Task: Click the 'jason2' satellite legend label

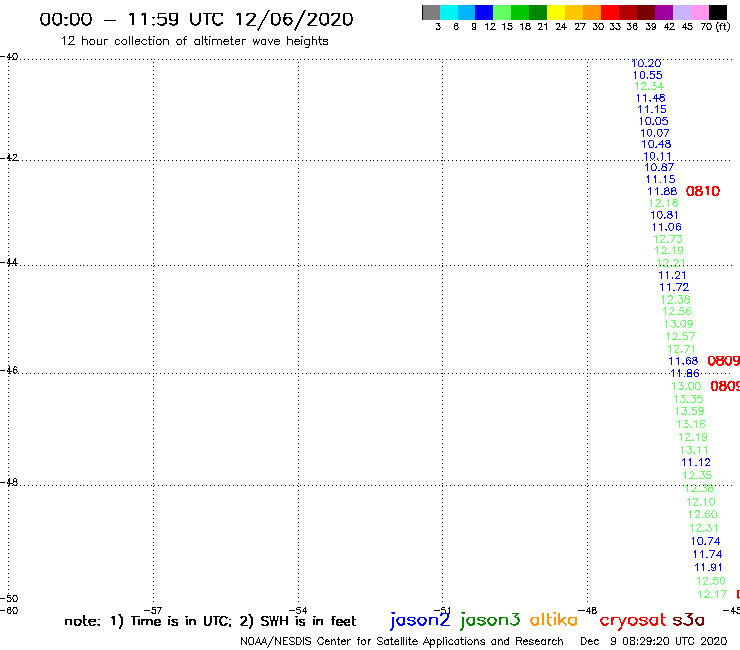Action: [420, 620]
